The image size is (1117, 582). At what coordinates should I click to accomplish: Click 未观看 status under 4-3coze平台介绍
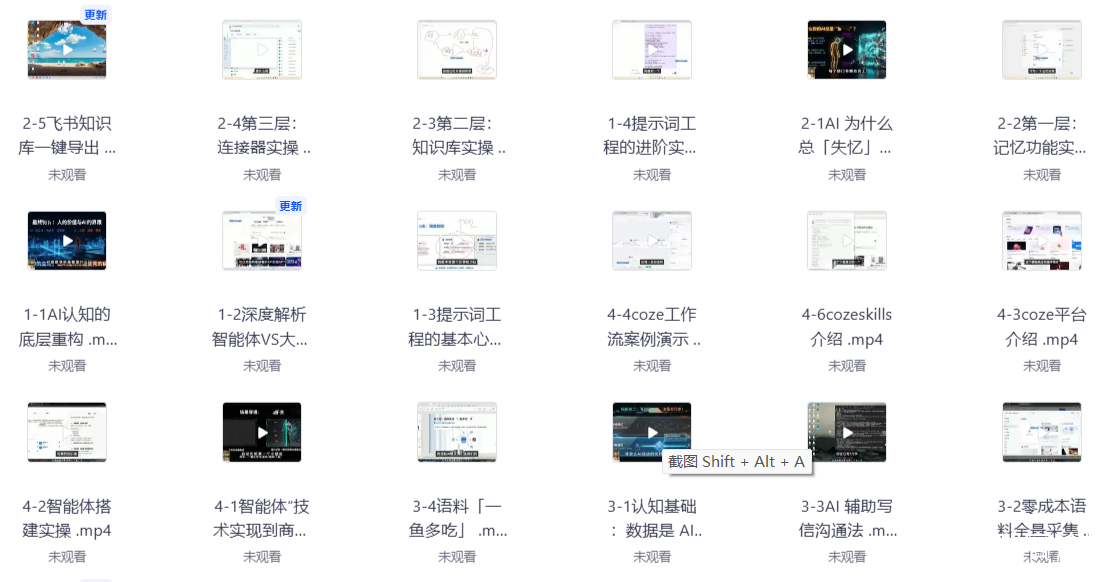1042,366
